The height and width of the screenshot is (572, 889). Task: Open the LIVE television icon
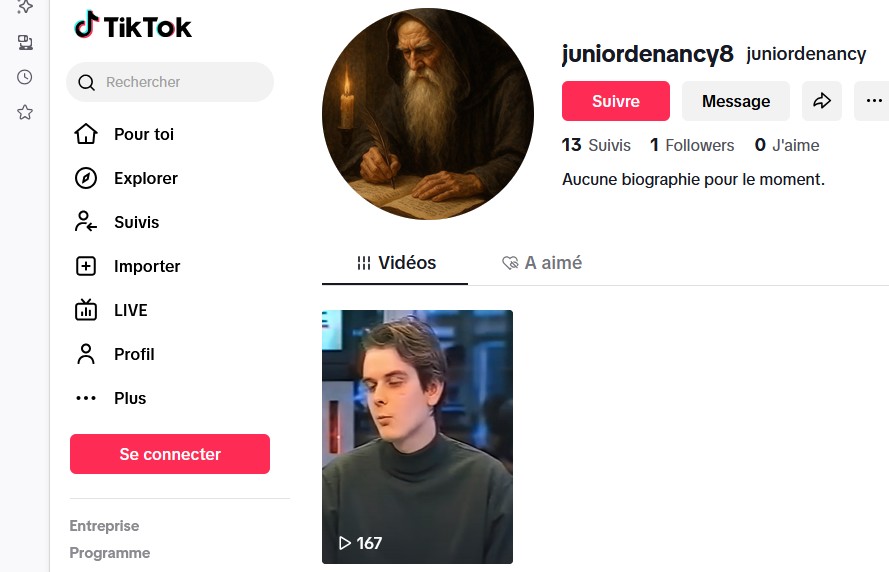point(86,310)
